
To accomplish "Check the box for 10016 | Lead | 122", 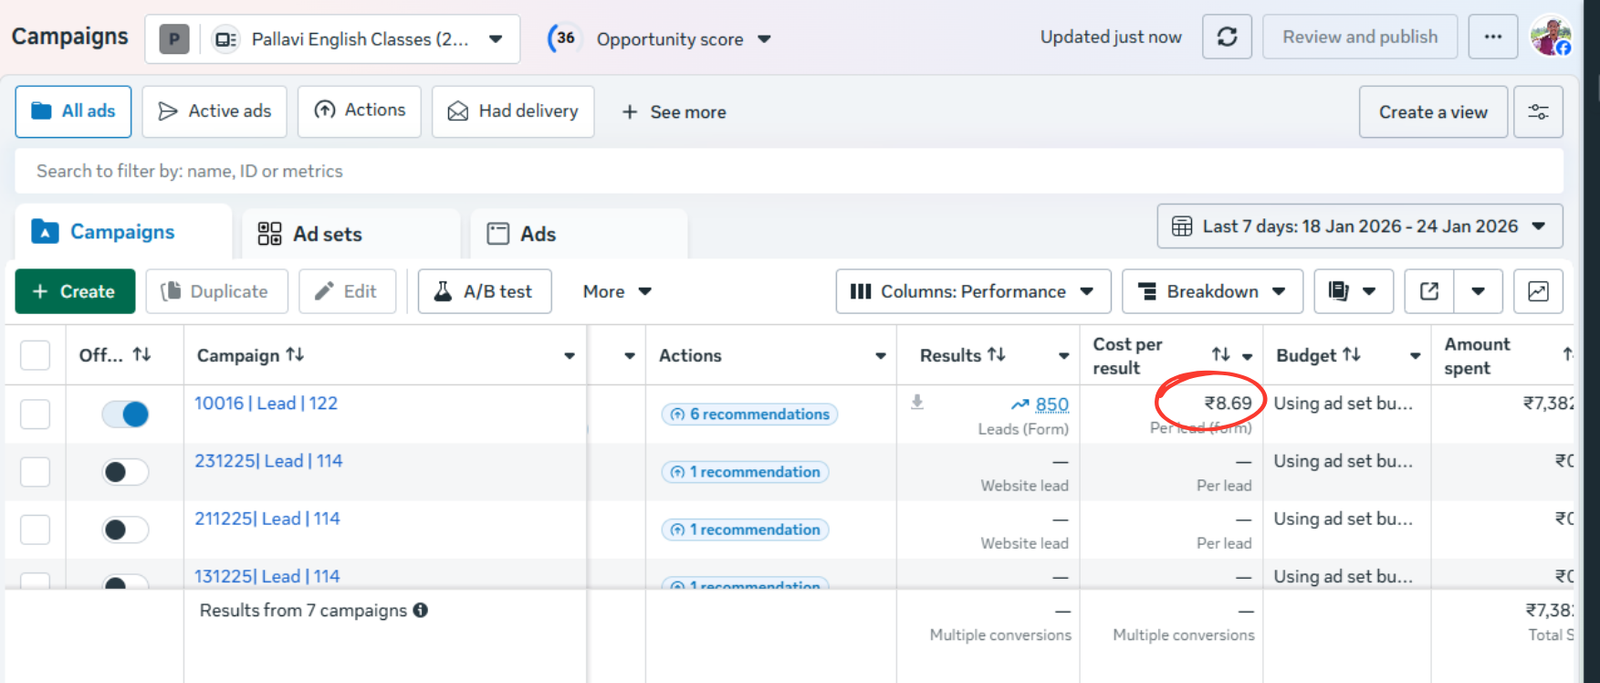I will tap(35, 414).
